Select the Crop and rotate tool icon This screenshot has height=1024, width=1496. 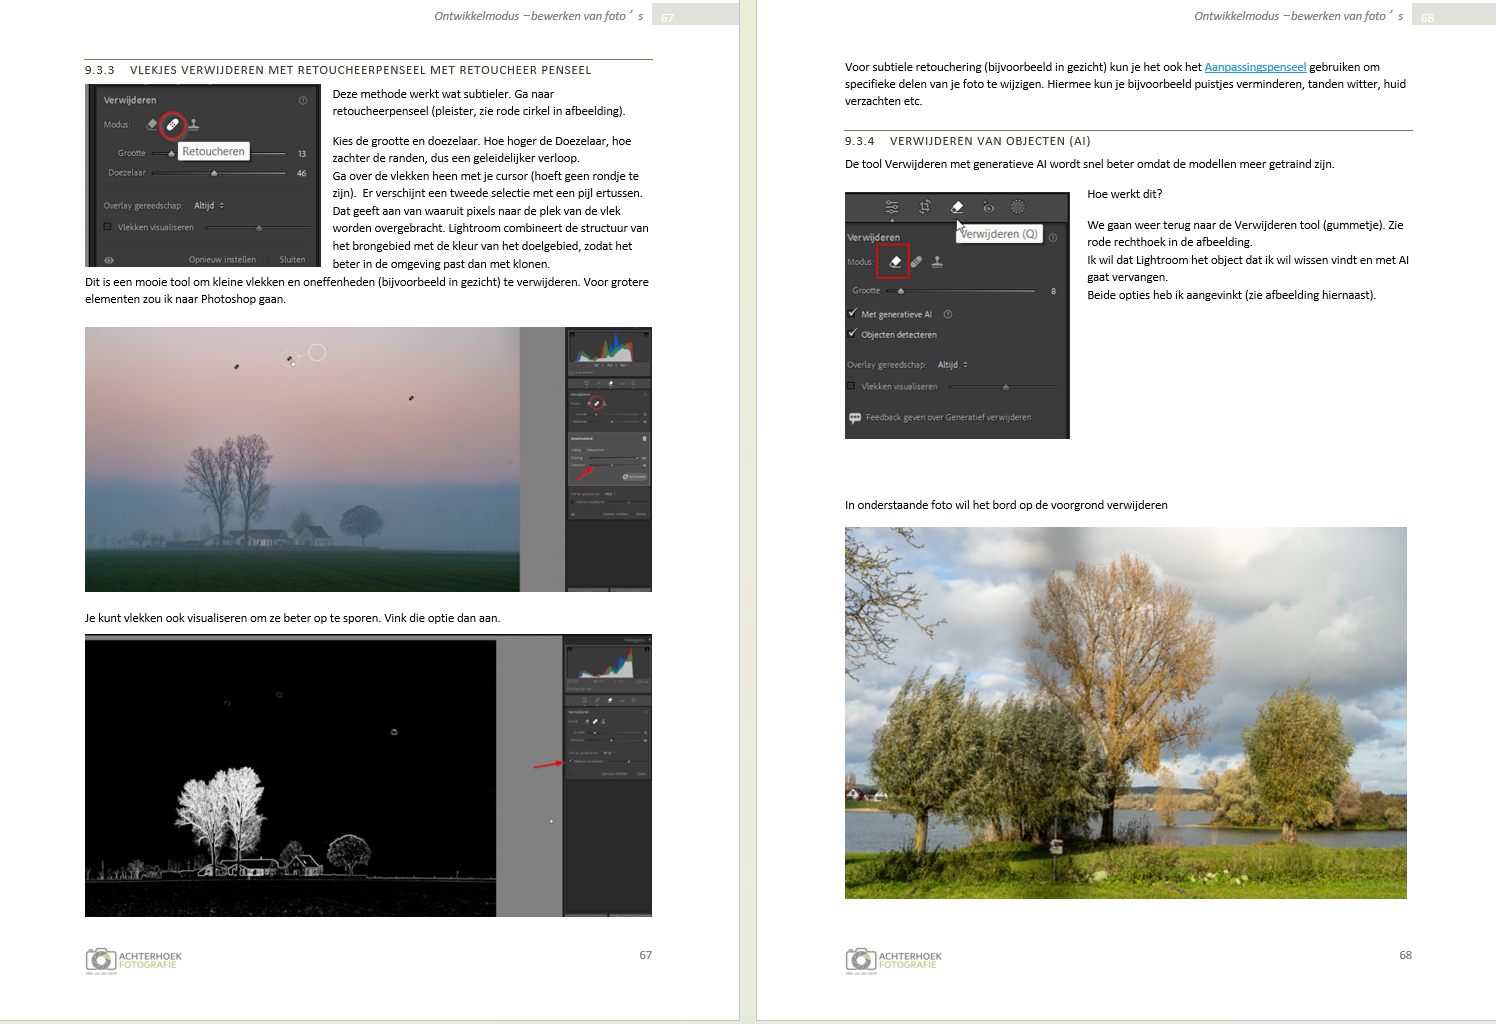click(925, 207)
